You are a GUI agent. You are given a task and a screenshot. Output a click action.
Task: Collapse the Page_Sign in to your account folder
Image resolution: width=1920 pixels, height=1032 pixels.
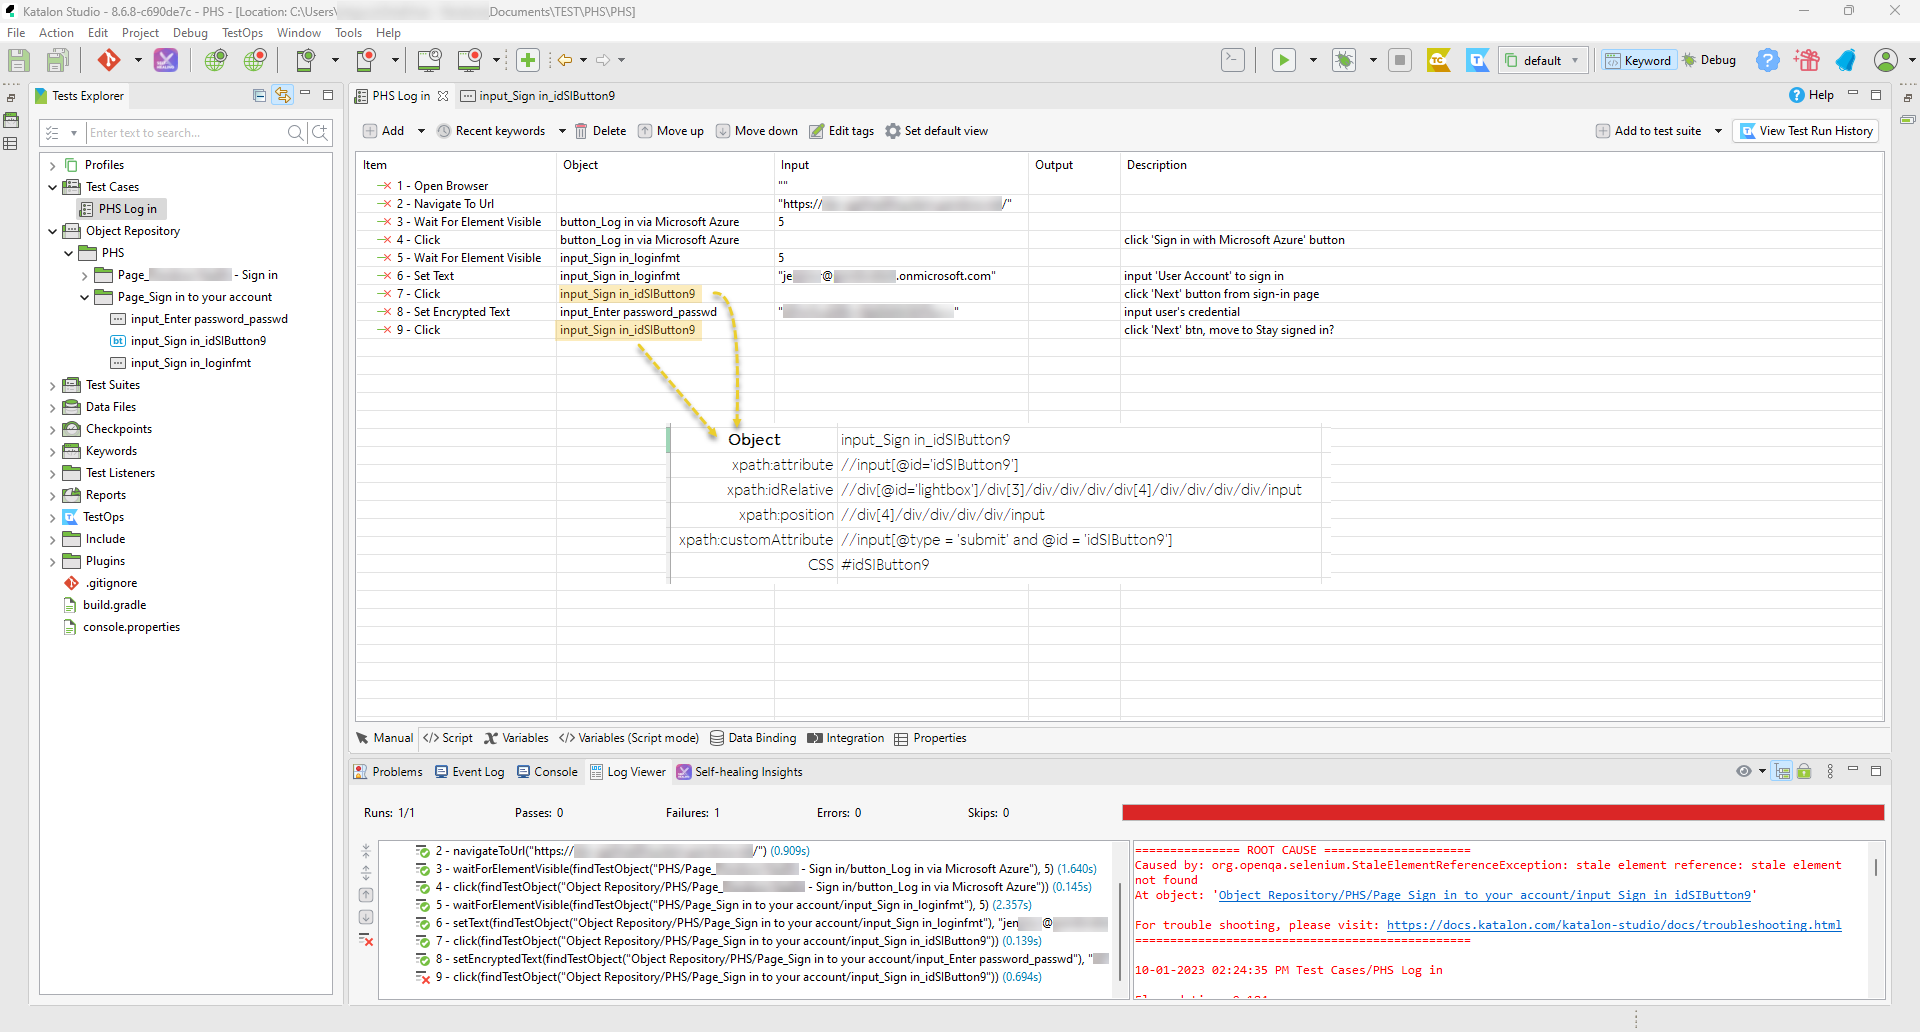85,297
